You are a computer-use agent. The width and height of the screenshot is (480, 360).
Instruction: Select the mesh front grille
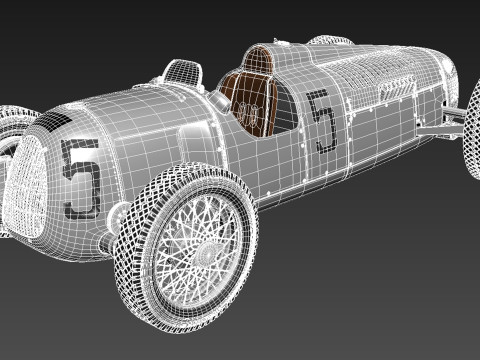click(26, 186)
